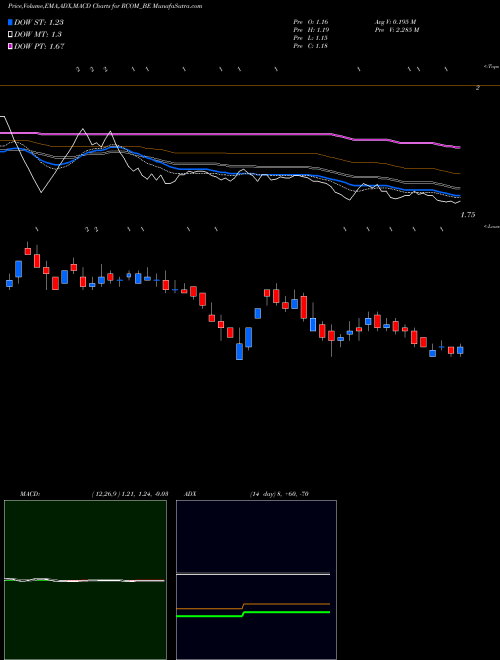Click the end of the thick blue DOW ST line
This screenshot has width=500, height=660.
(x=459, y=196)
